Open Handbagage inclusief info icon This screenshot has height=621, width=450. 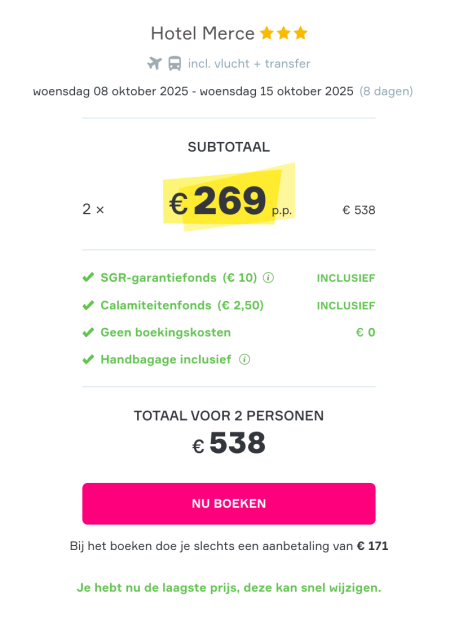point(245,359)
